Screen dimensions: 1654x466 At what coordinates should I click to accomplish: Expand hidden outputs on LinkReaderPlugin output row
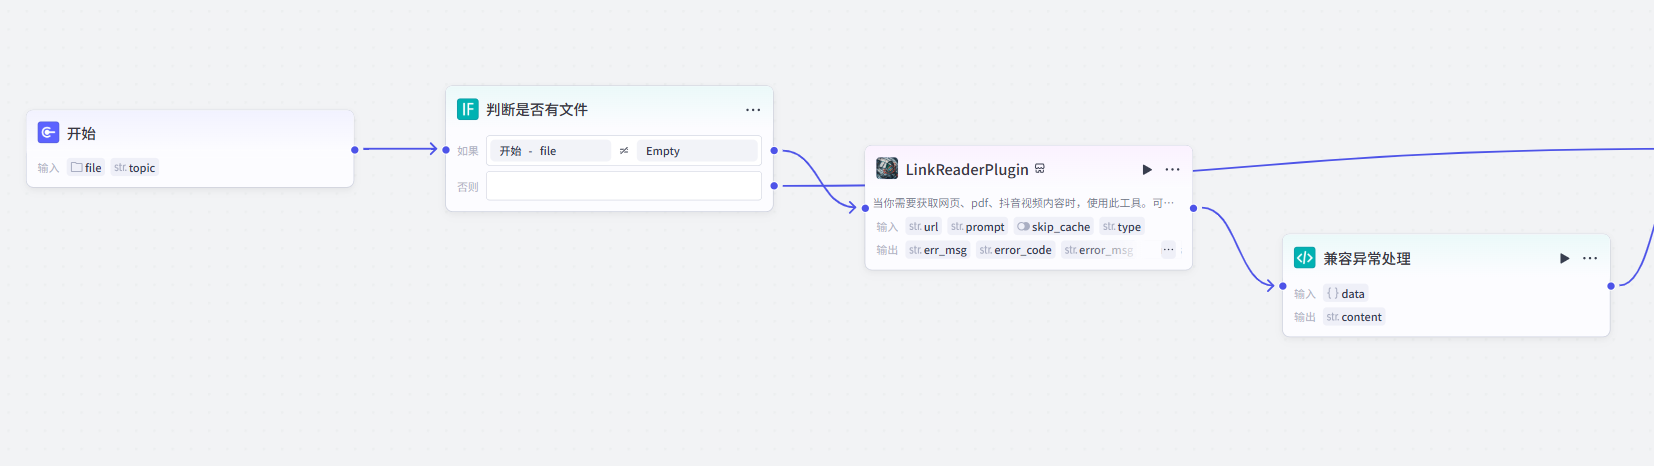click(1167, 250)
